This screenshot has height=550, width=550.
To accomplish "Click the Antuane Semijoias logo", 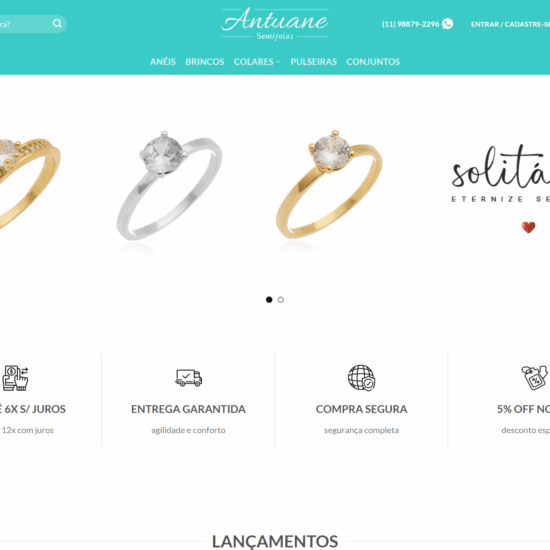I will tap(275, 24).
